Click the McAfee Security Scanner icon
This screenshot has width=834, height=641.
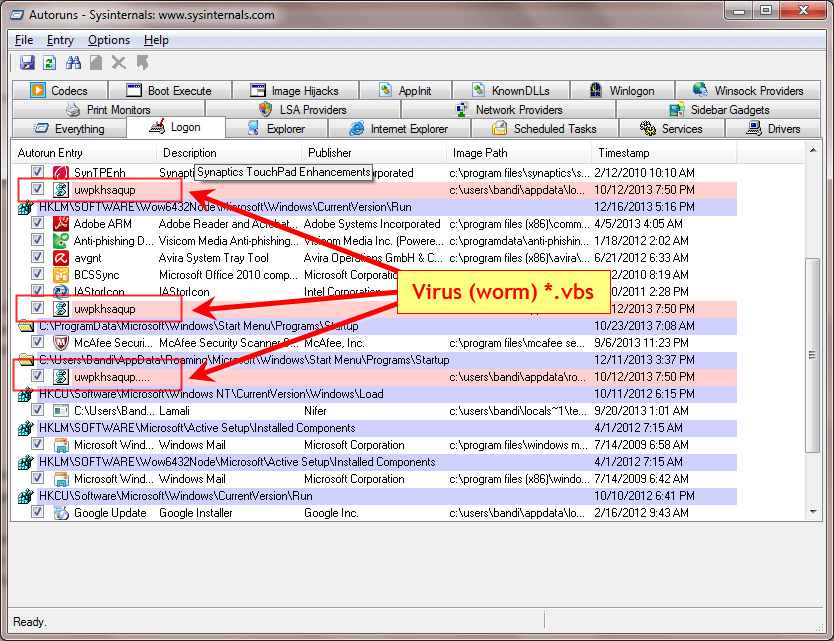click(x=61, y=343)
